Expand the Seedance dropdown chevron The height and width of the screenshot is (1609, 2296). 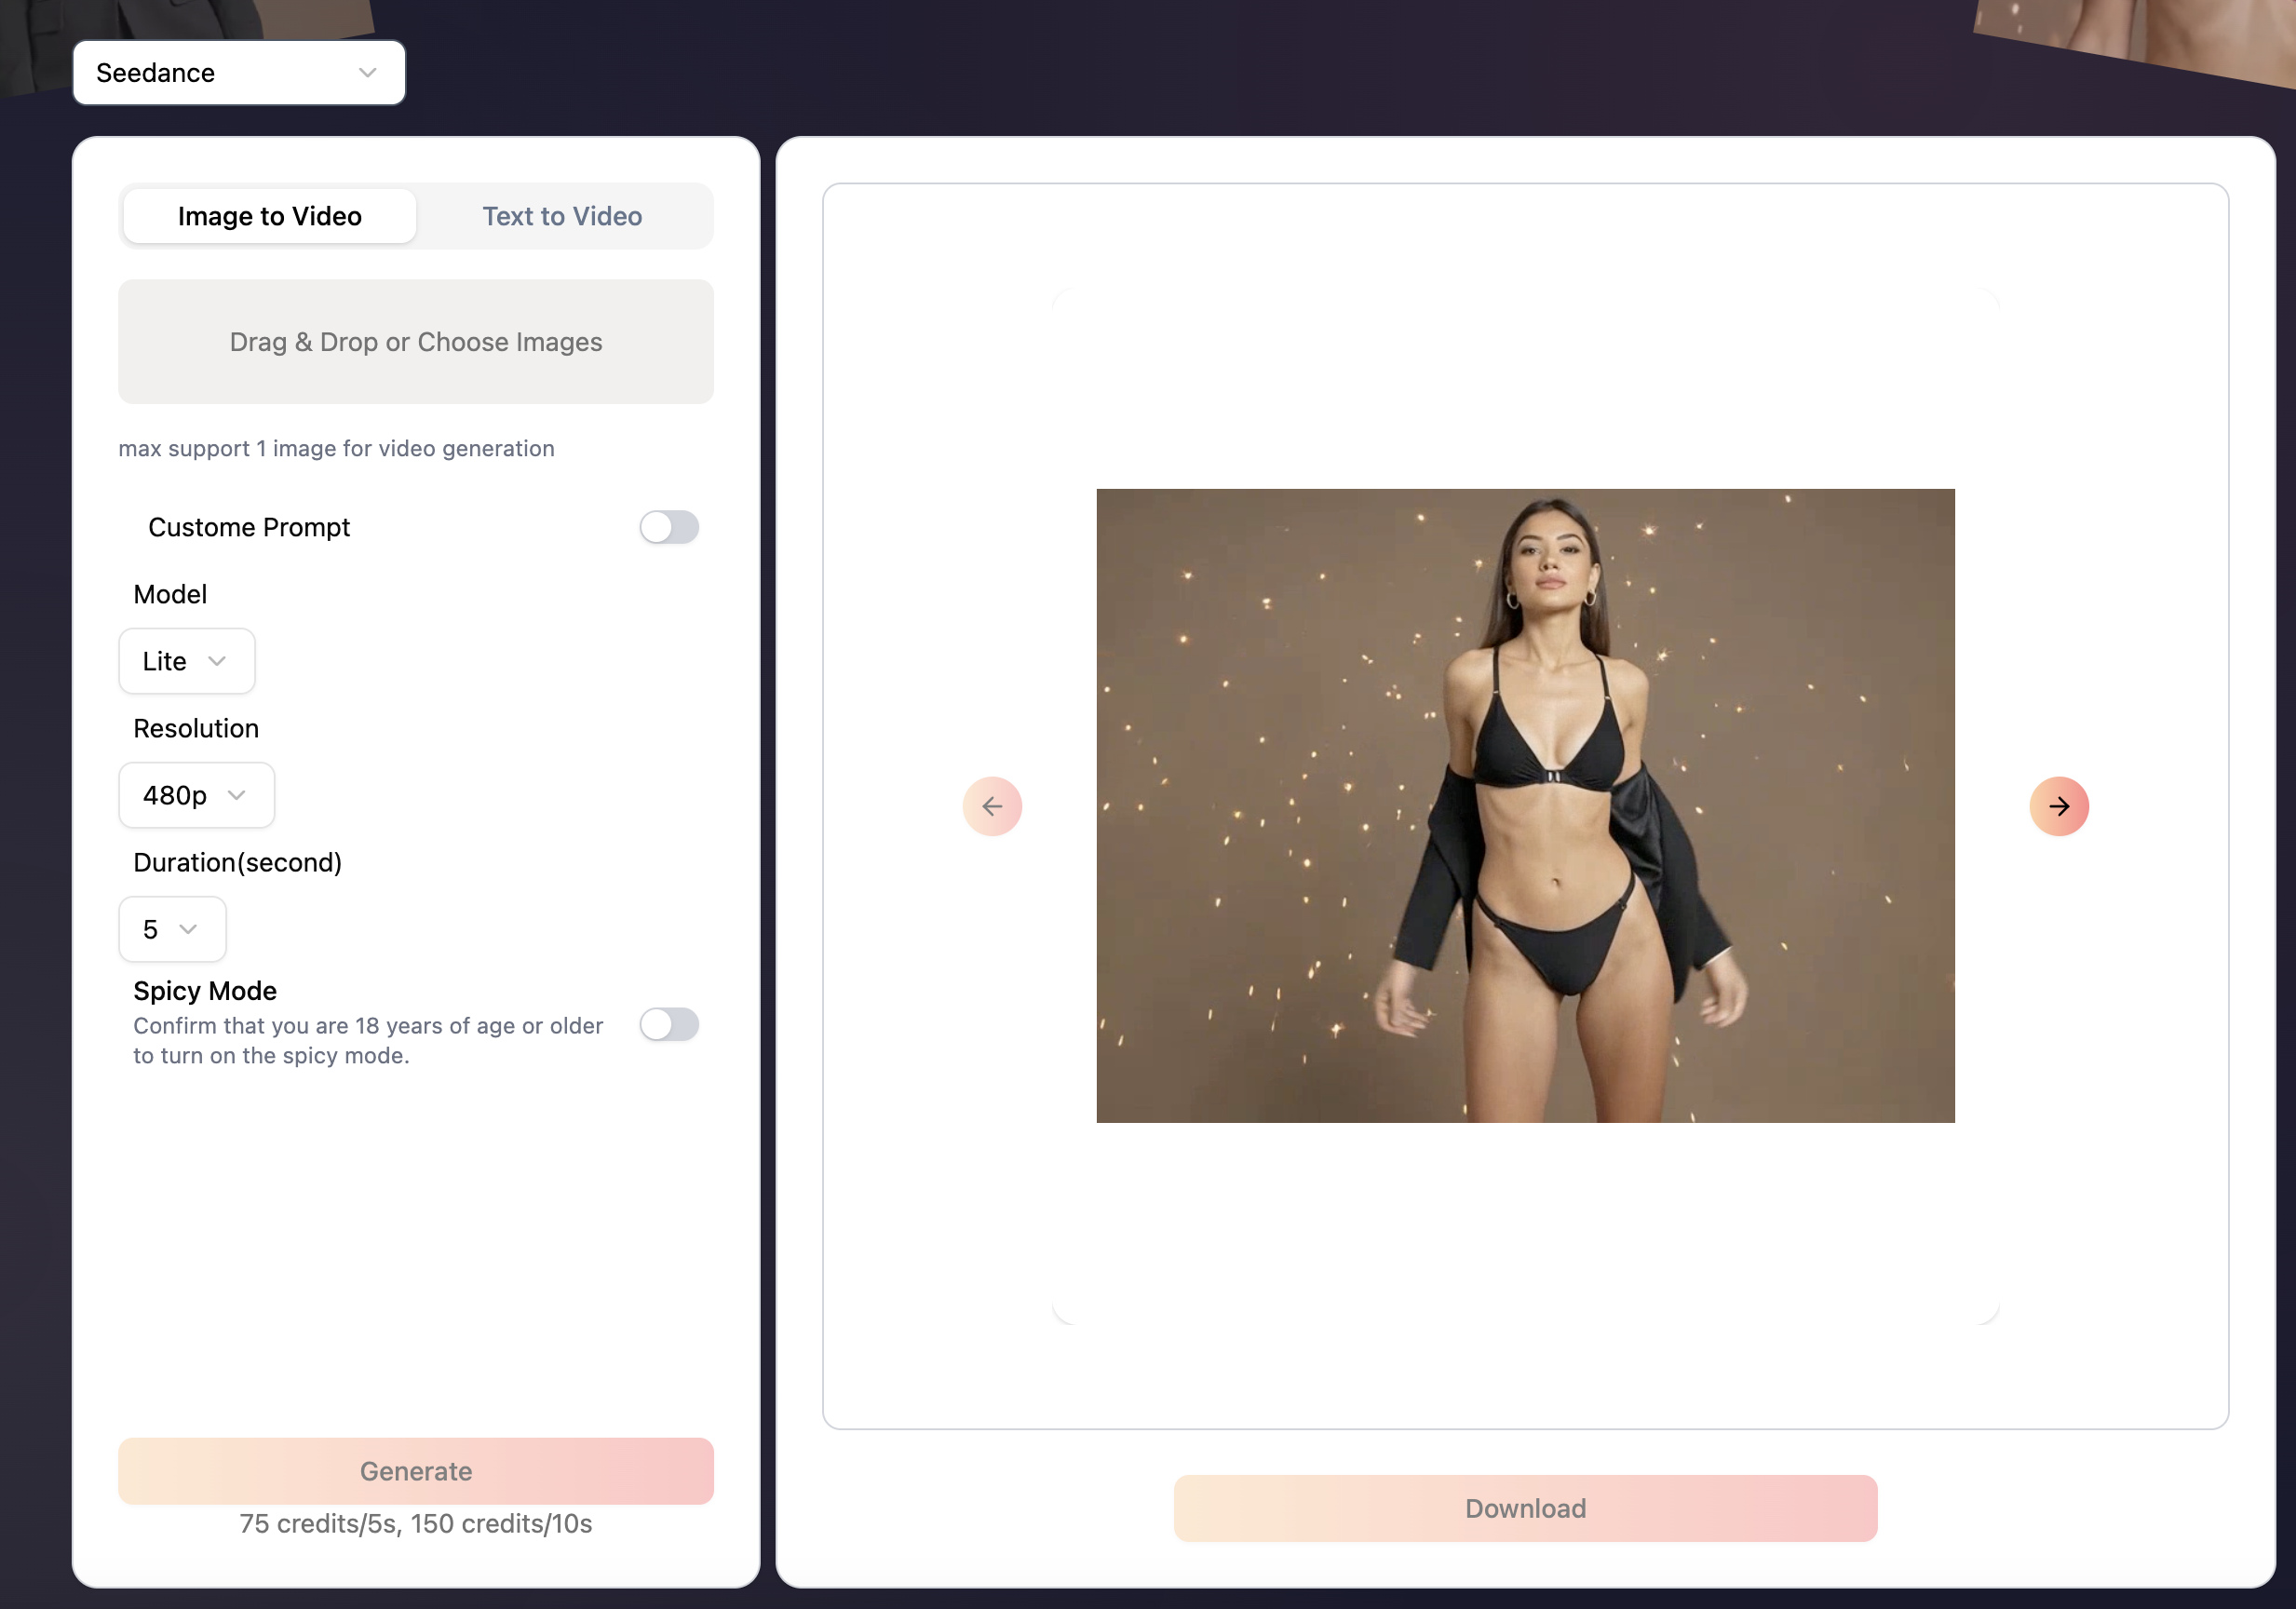coord(366,72)
